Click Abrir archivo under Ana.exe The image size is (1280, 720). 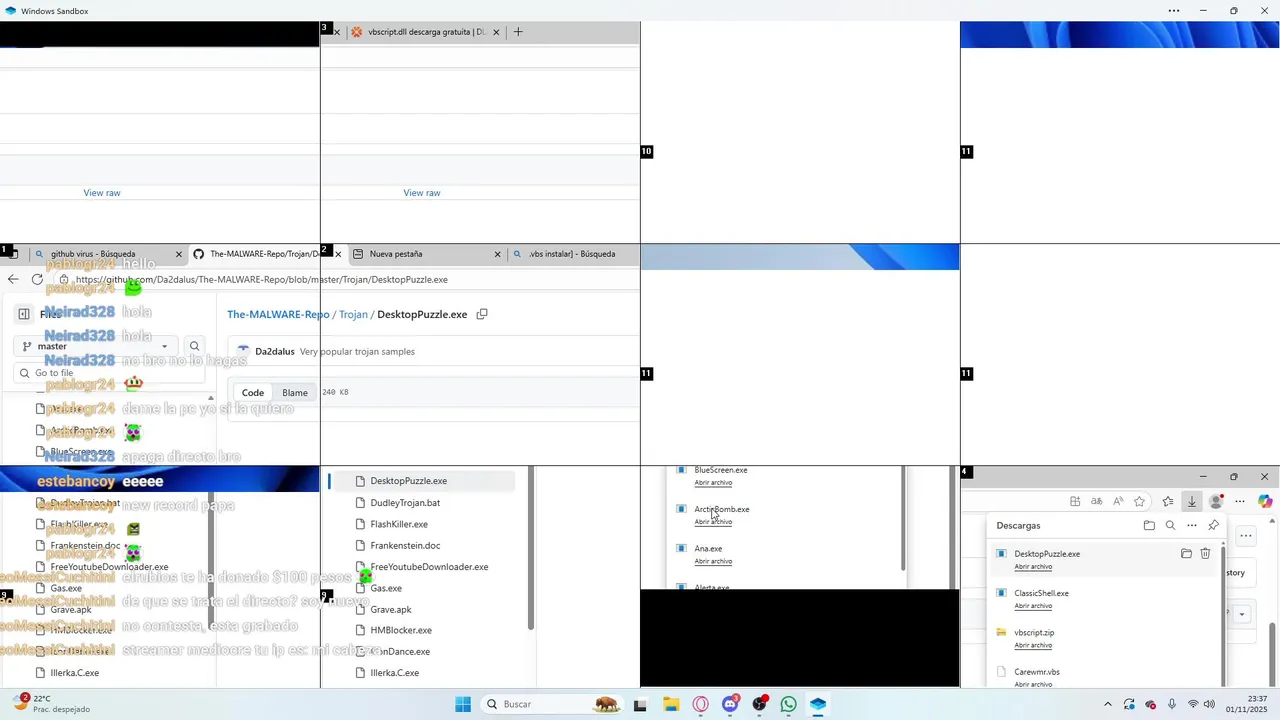tap(713, 561)
